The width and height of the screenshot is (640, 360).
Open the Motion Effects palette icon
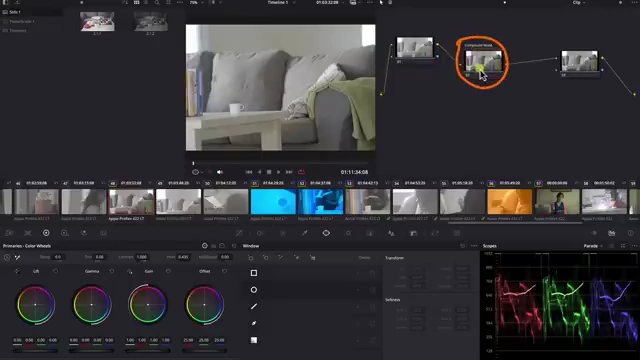coord(103,233)
